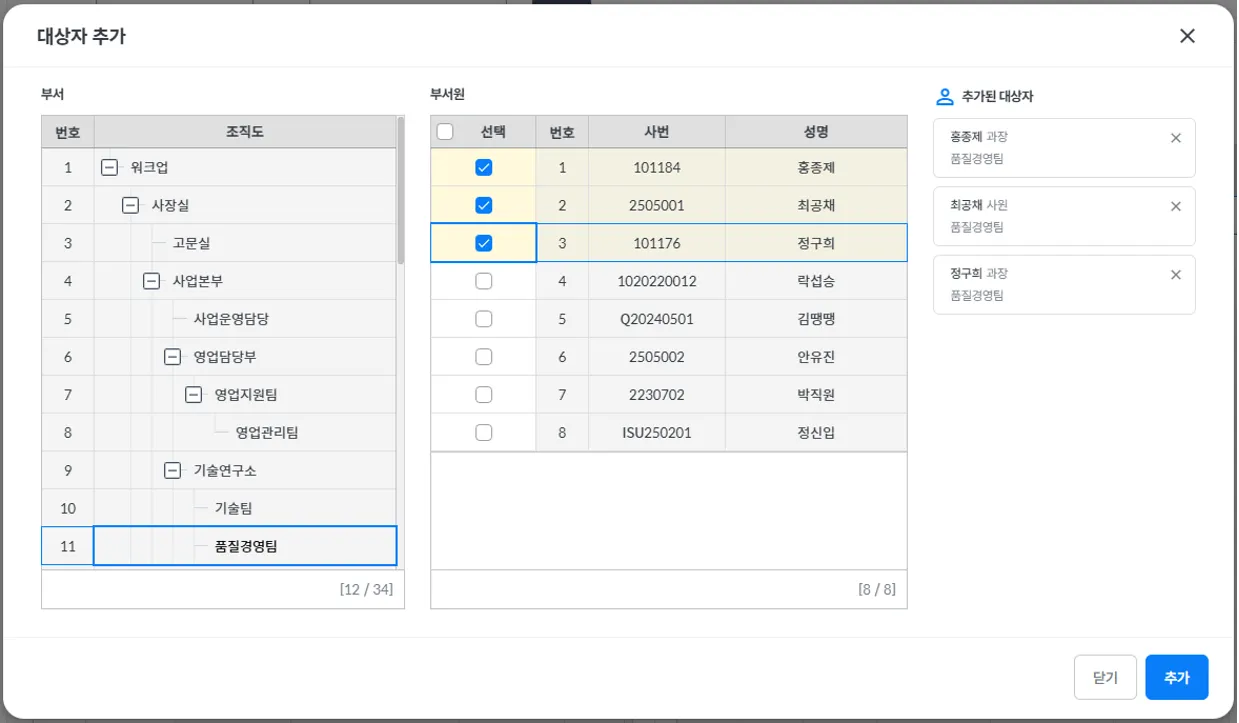The width and height of the screenshot is (1239, 723).
Task: Remove 정구희 from added targets list
Action: click(x=1175, y=275)
